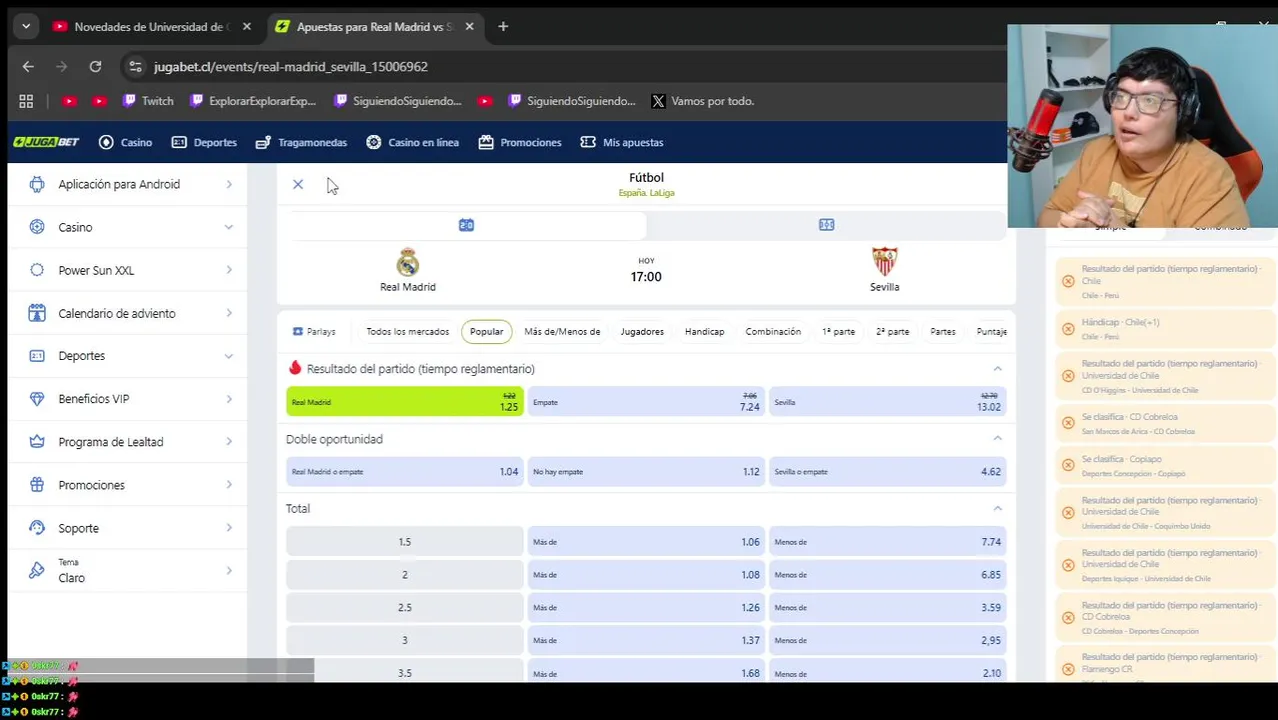
Task: Open a new browser tab
Action: click(x=503, y=27)
